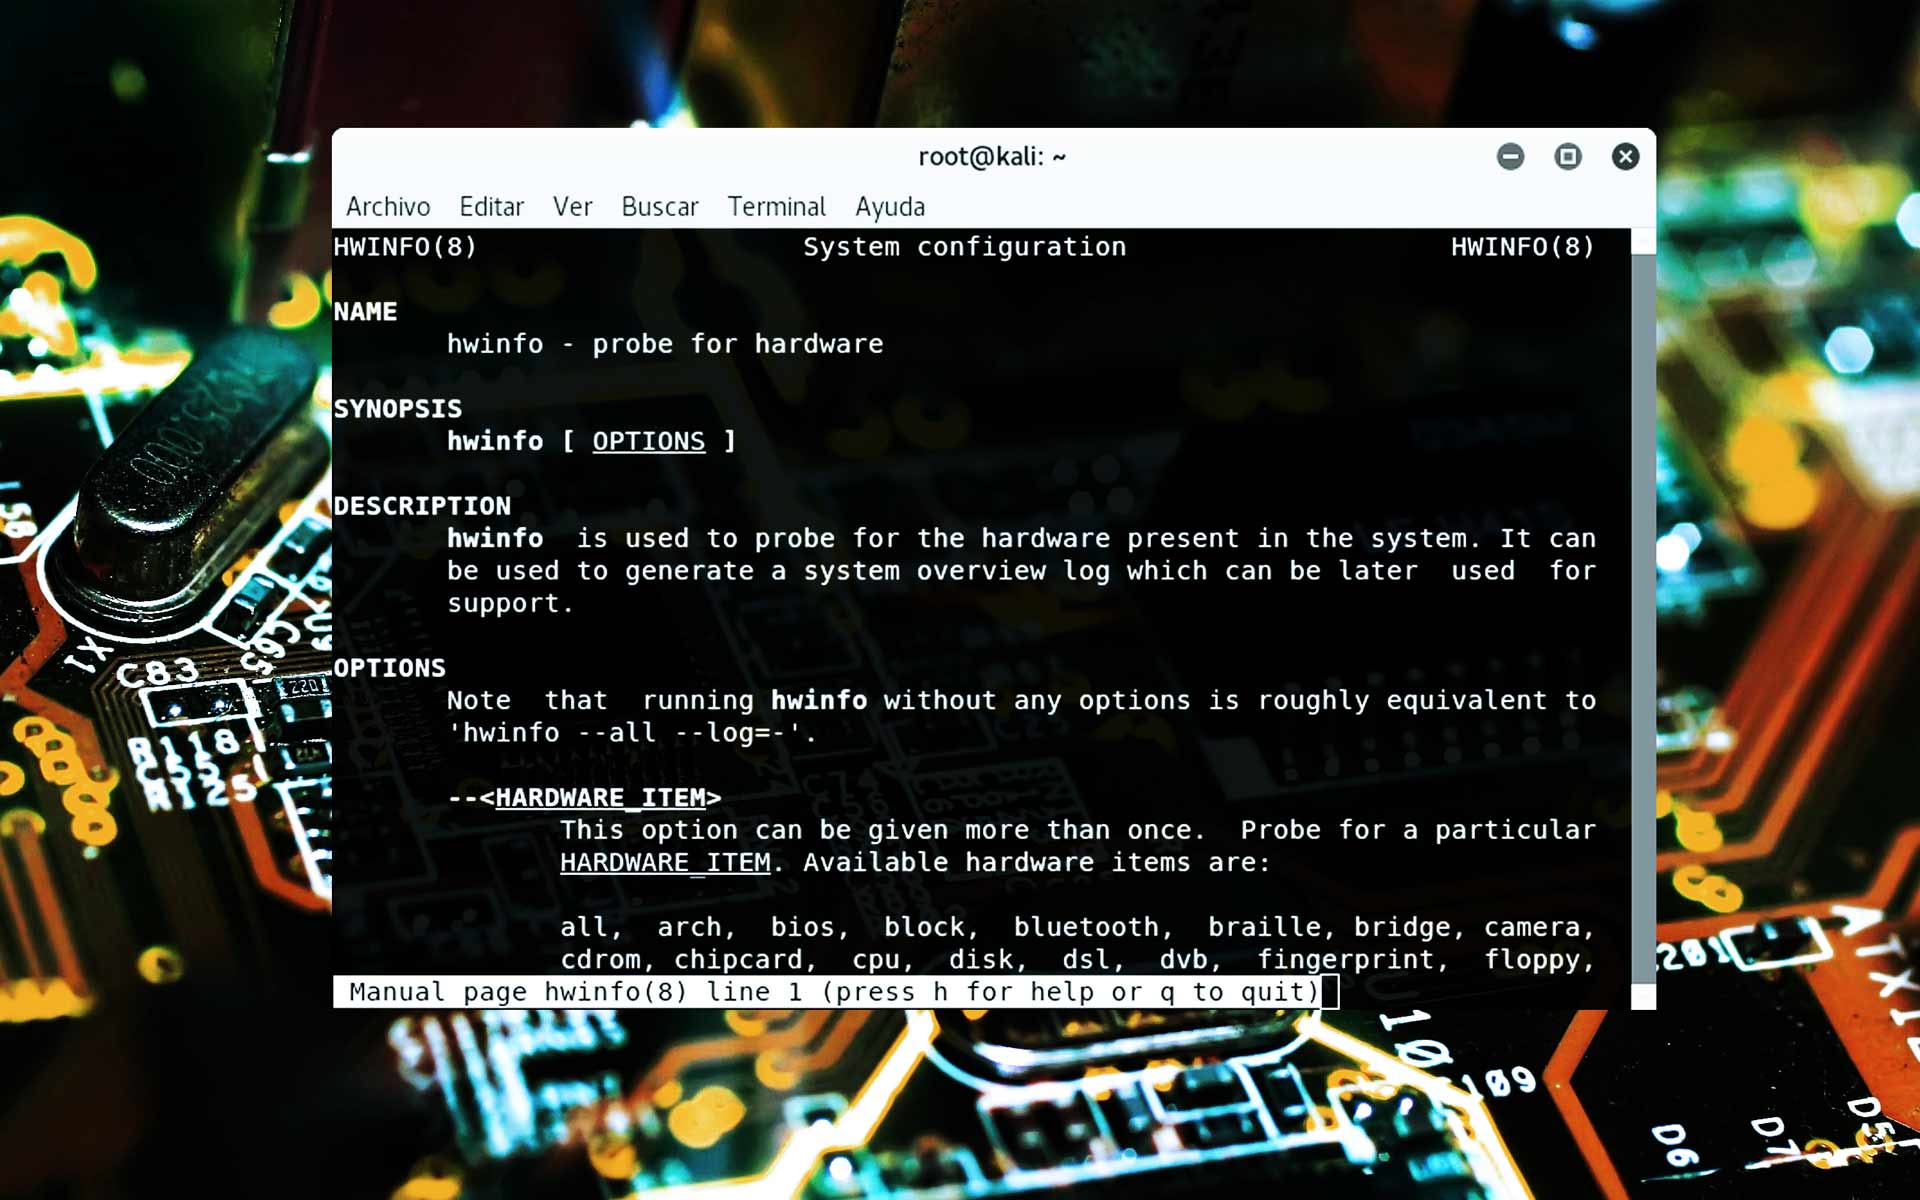1920x1200 pixels.
Task: Click the close window icon
Action: [x=1625, y=157]
